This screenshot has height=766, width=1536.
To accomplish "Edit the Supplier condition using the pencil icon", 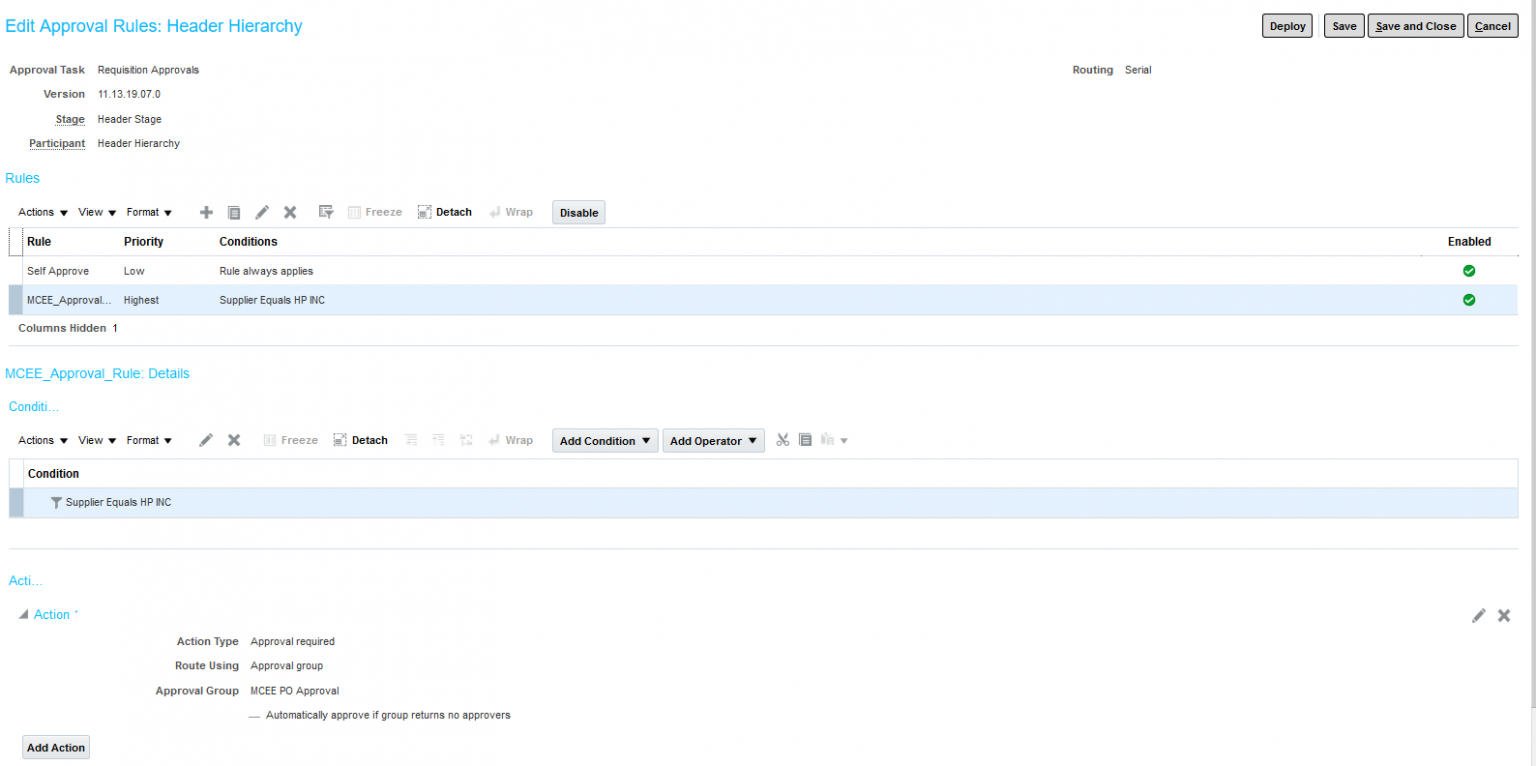I will (206, 440).
